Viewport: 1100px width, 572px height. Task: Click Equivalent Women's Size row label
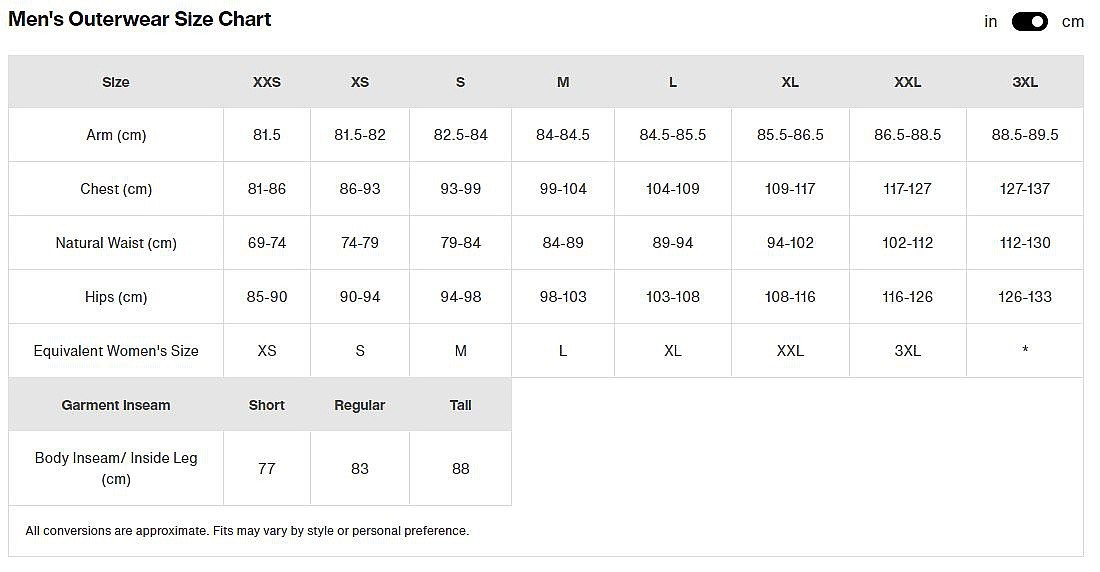click(116, 351)
